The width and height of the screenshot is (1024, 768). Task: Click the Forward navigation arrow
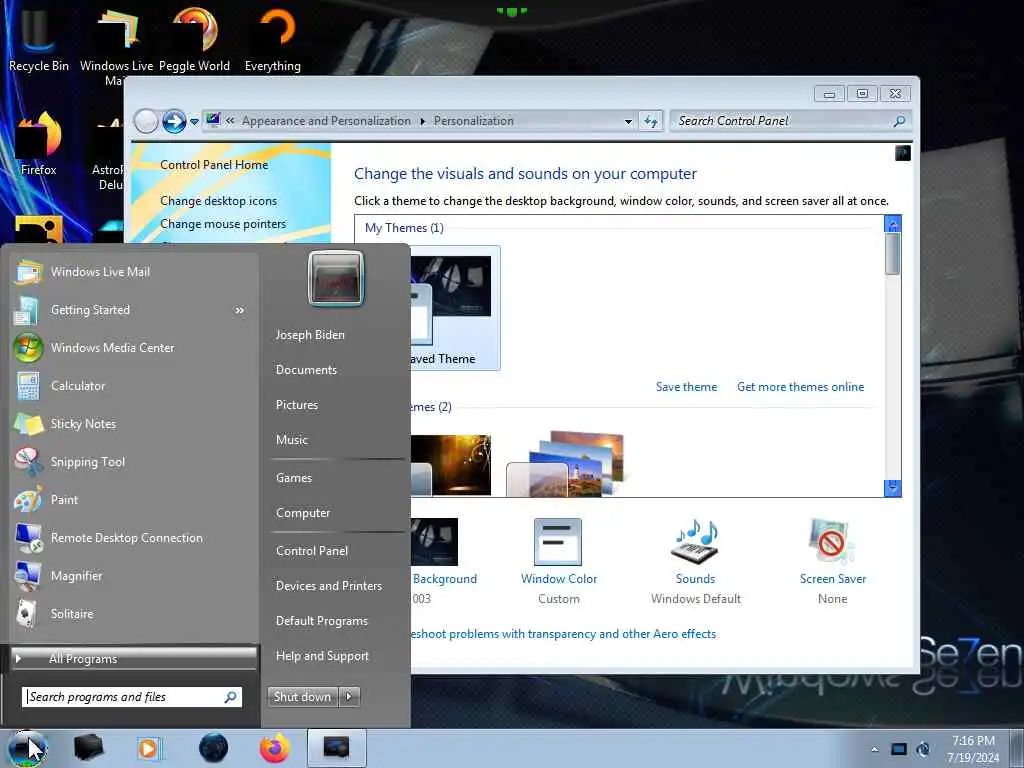(x=174, y=121)
